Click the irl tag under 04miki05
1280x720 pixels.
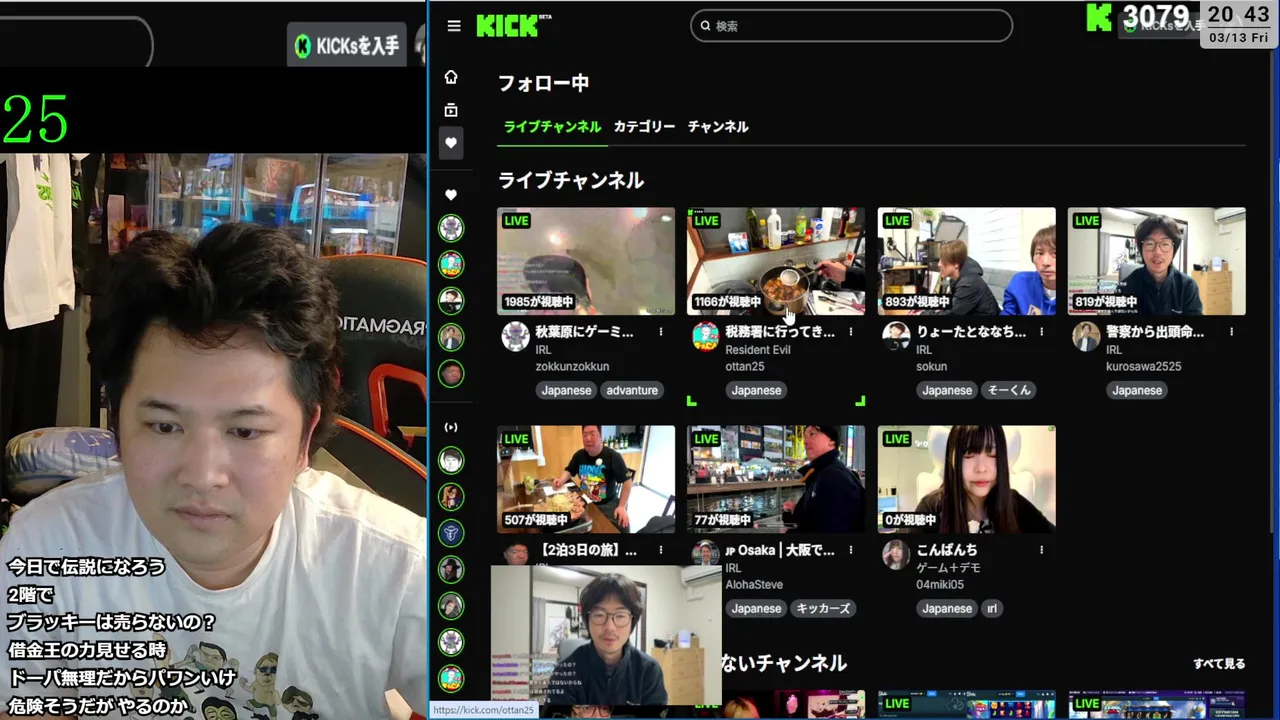992,608
